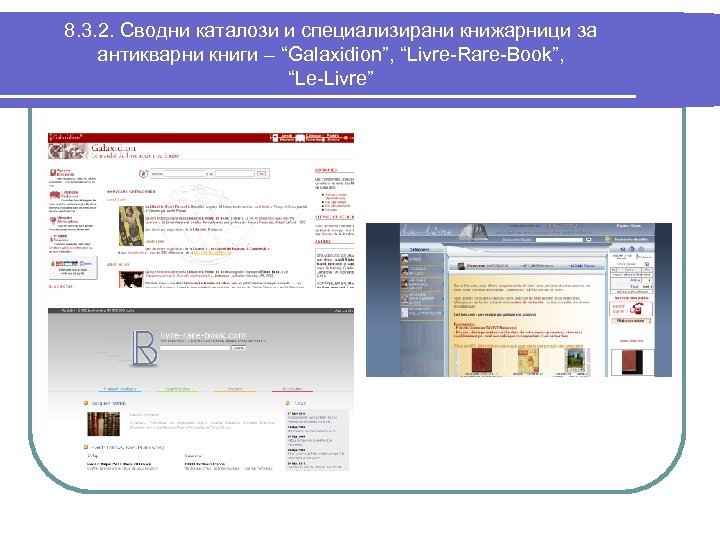Viewport: 720px width, 540px height.
Task: Open the dark book-cover thumbnail lower in Galaxidion's list
Action: tap(131, 279)
